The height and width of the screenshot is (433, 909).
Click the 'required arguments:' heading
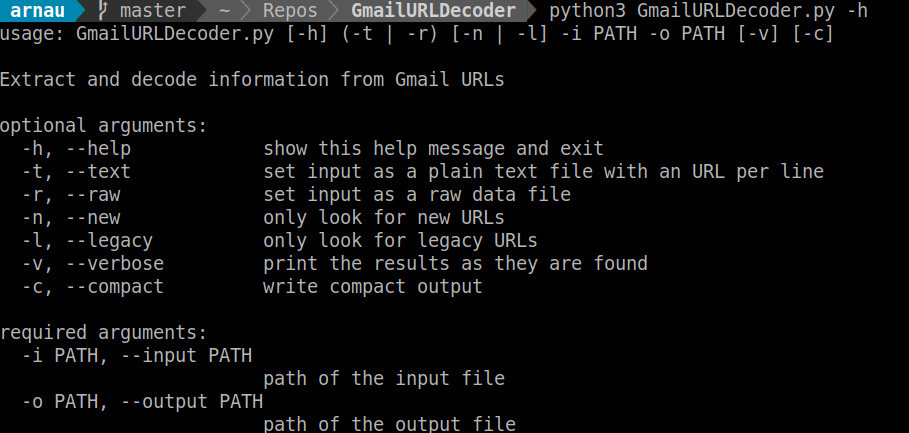click(104, 332)
